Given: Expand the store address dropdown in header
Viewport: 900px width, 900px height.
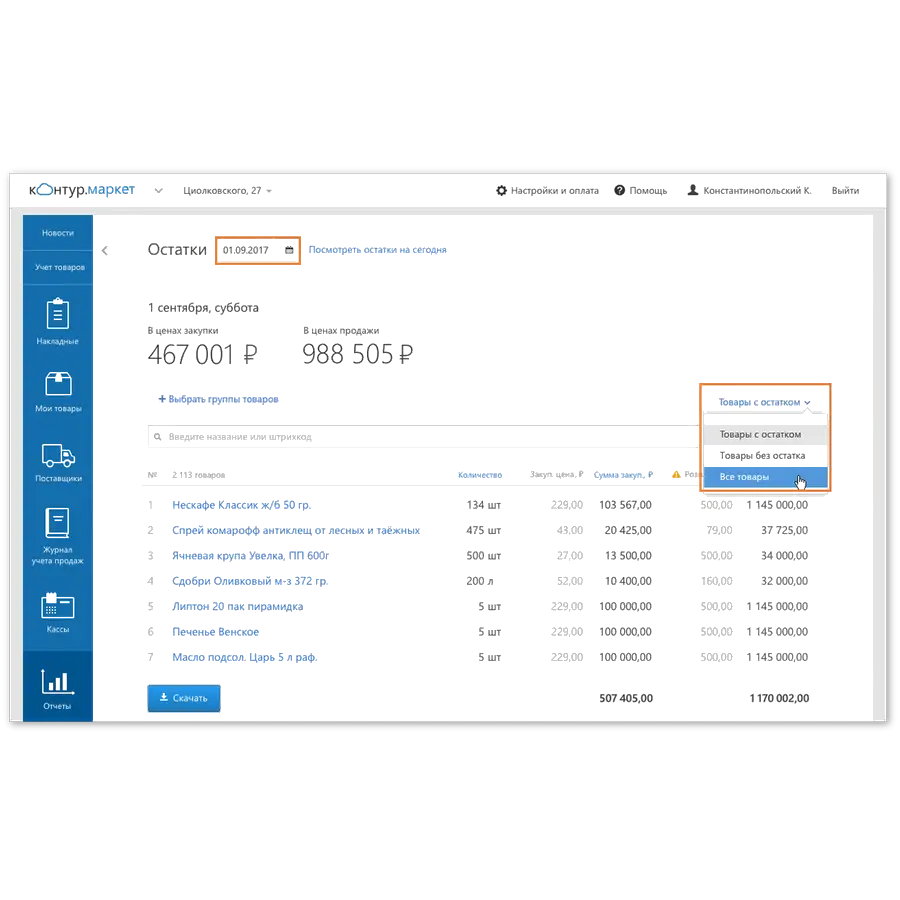Looking at the screenshot, I should [226, 190].
